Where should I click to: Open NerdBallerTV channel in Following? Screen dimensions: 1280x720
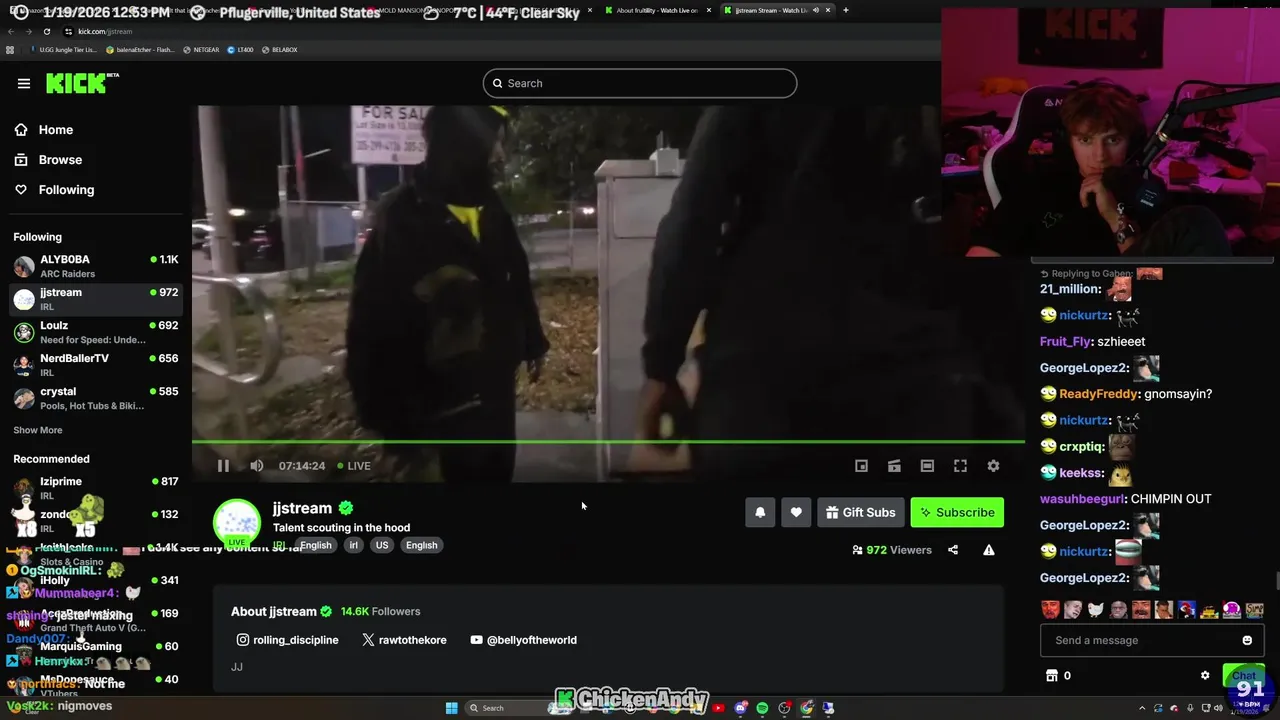click(x=96, y=365)
